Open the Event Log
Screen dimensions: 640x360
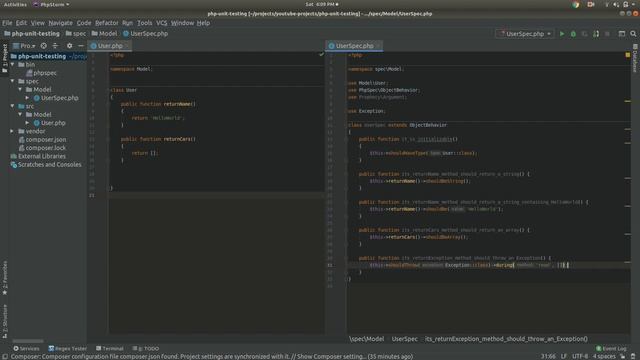pos(611,349)
